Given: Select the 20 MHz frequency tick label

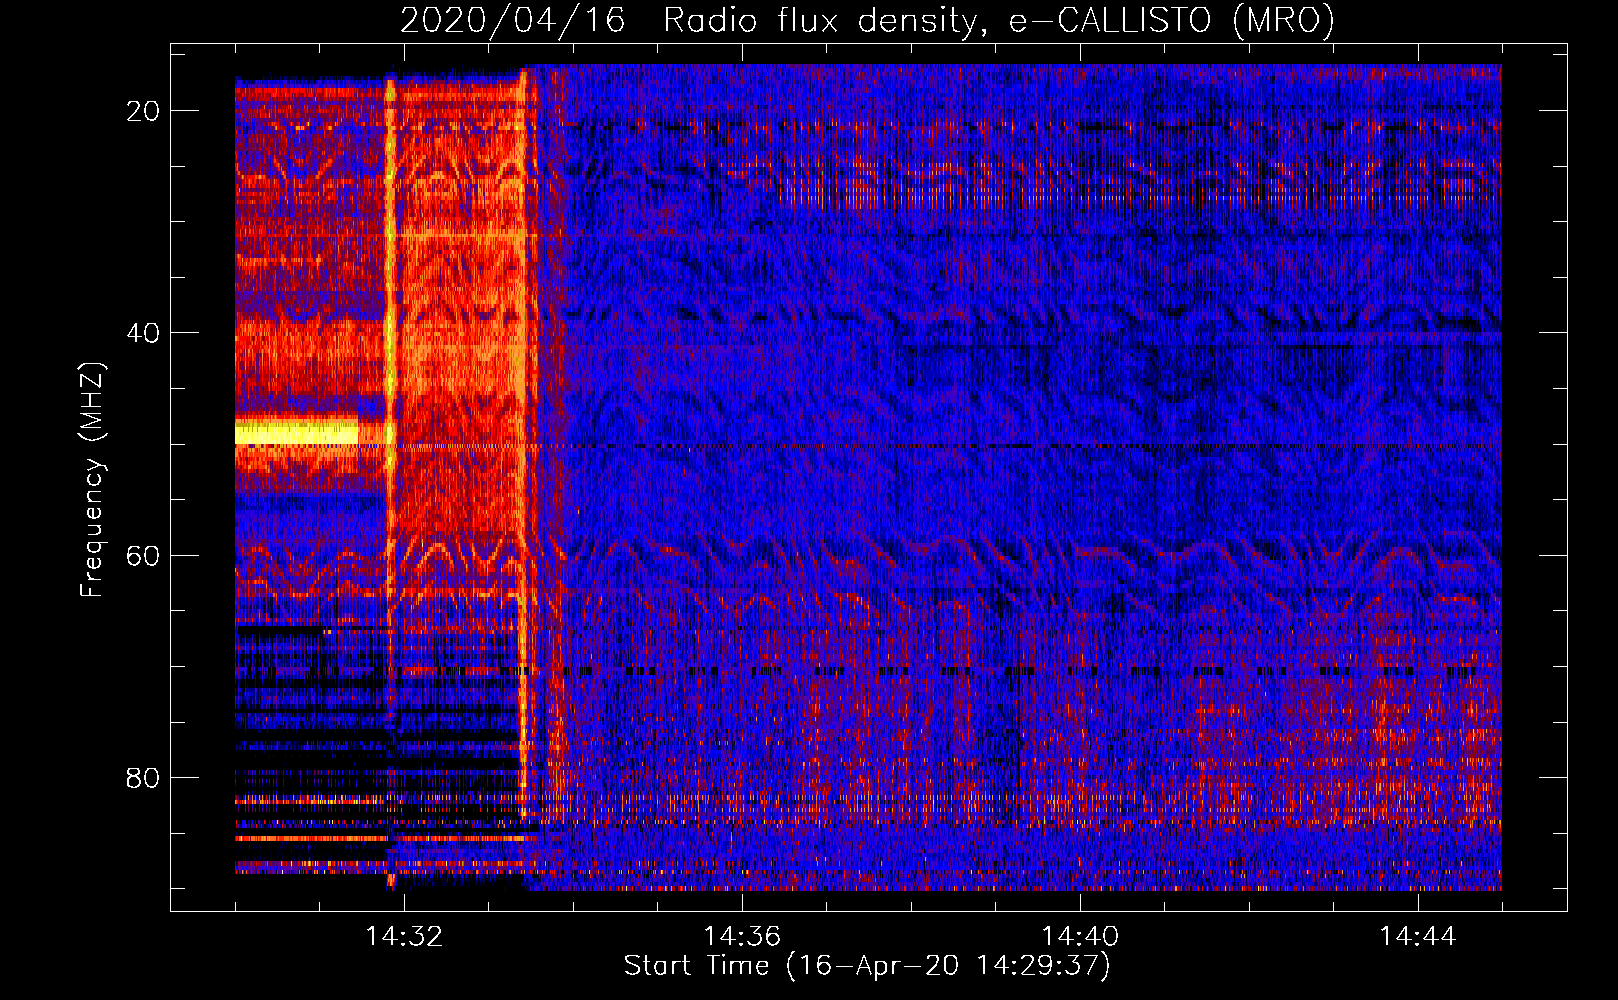Looking at the screenshot, I should click(144, 111).
